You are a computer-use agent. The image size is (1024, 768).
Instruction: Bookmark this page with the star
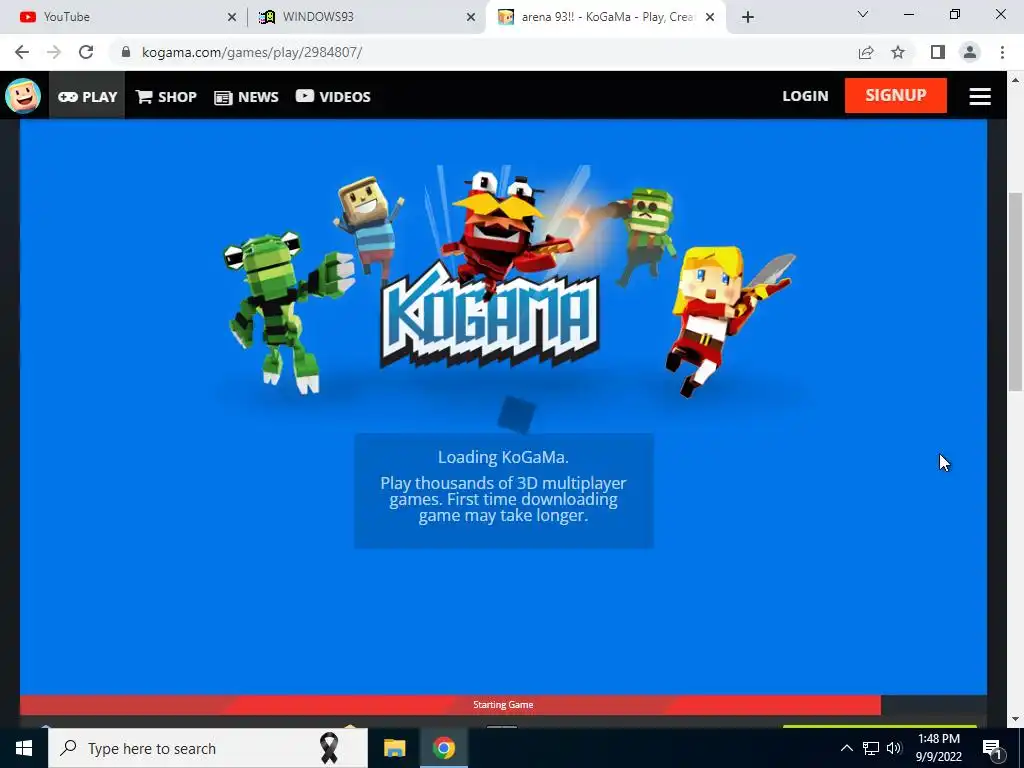tap(898, 52)
